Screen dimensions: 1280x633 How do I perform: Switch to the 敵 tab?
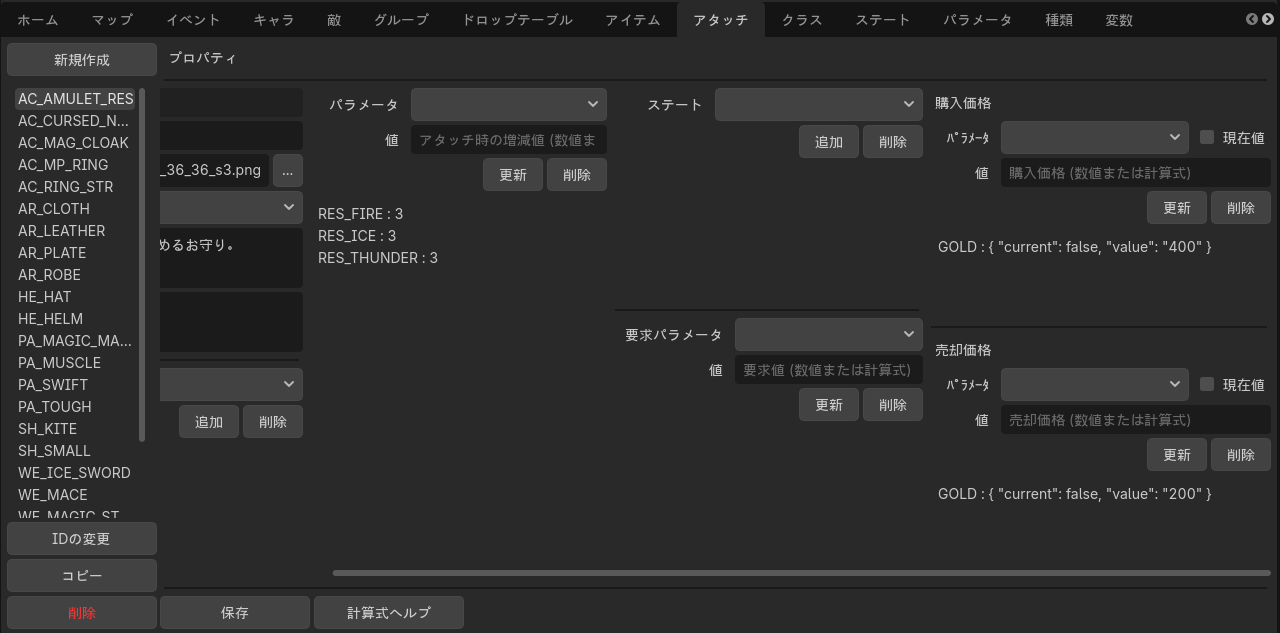(334, 20)
